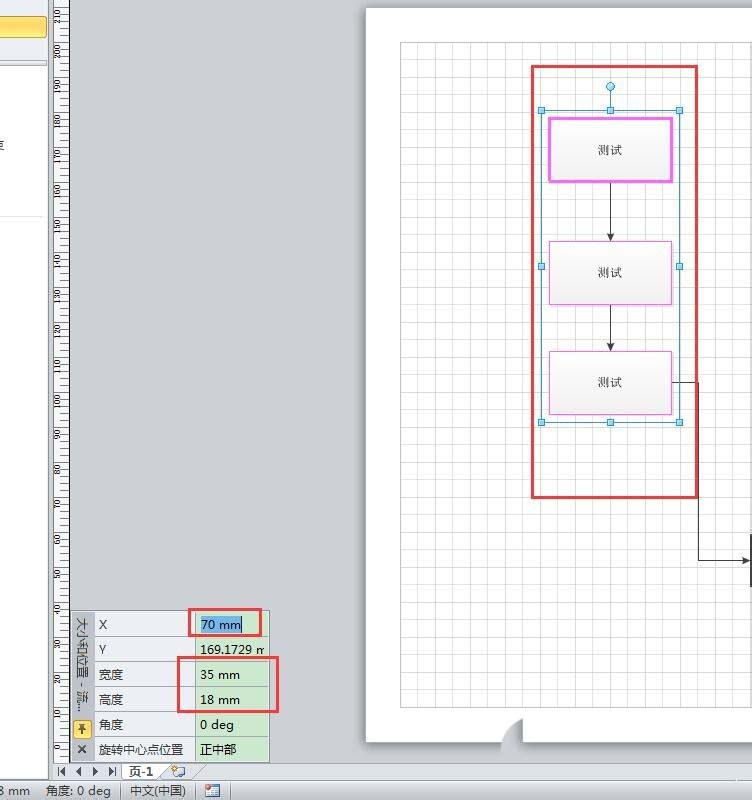Click the right-middle selection handle
This screenshot has height=800, width=752.
coord(680,266)
